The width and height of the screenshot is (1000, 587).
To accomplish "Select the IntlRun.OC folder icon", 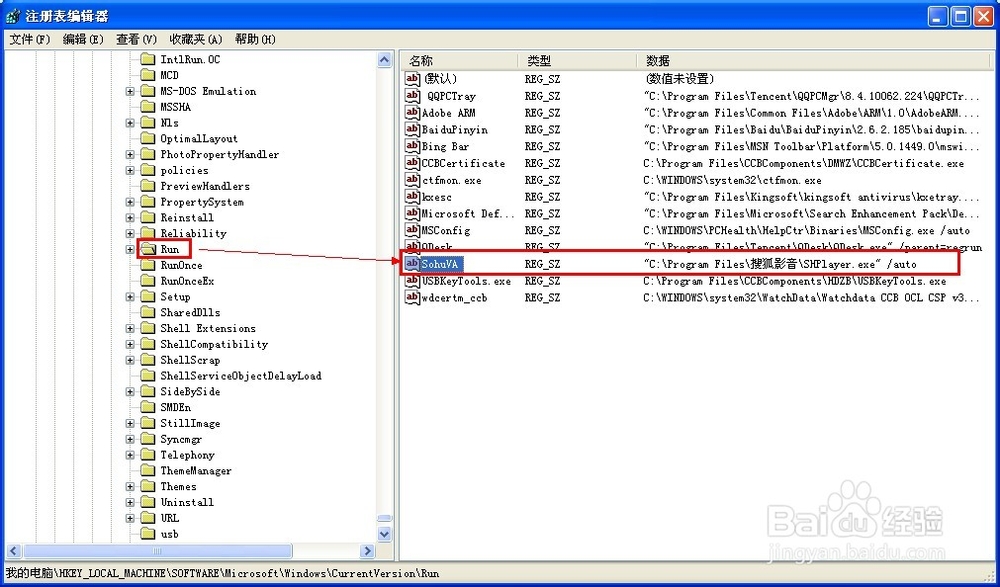I will (148, 59).
